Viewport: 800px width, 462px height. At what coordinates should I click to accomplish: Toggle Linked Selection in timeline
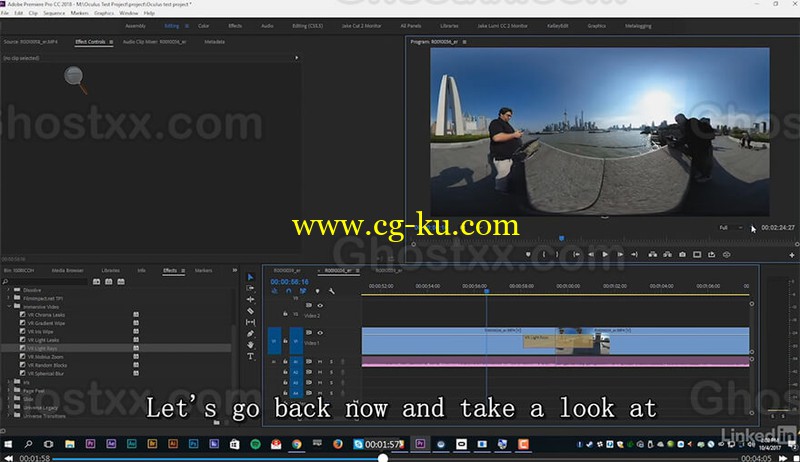303,291
